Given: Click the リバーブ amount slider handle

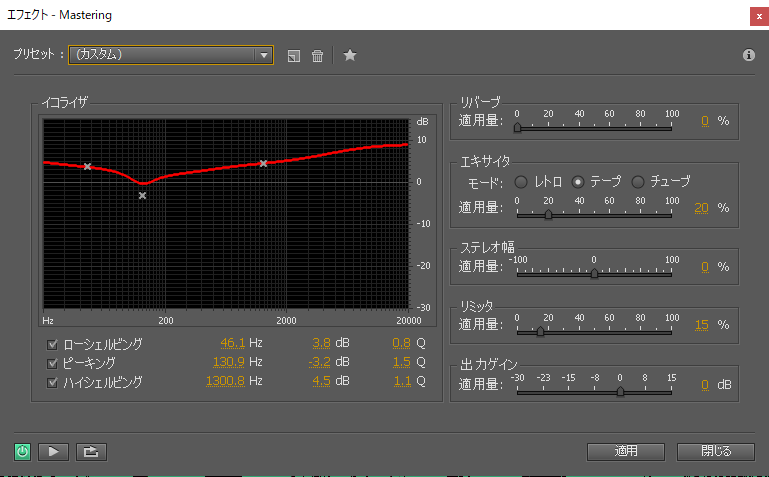Looking at the screenshot, I should click(517, 127).
